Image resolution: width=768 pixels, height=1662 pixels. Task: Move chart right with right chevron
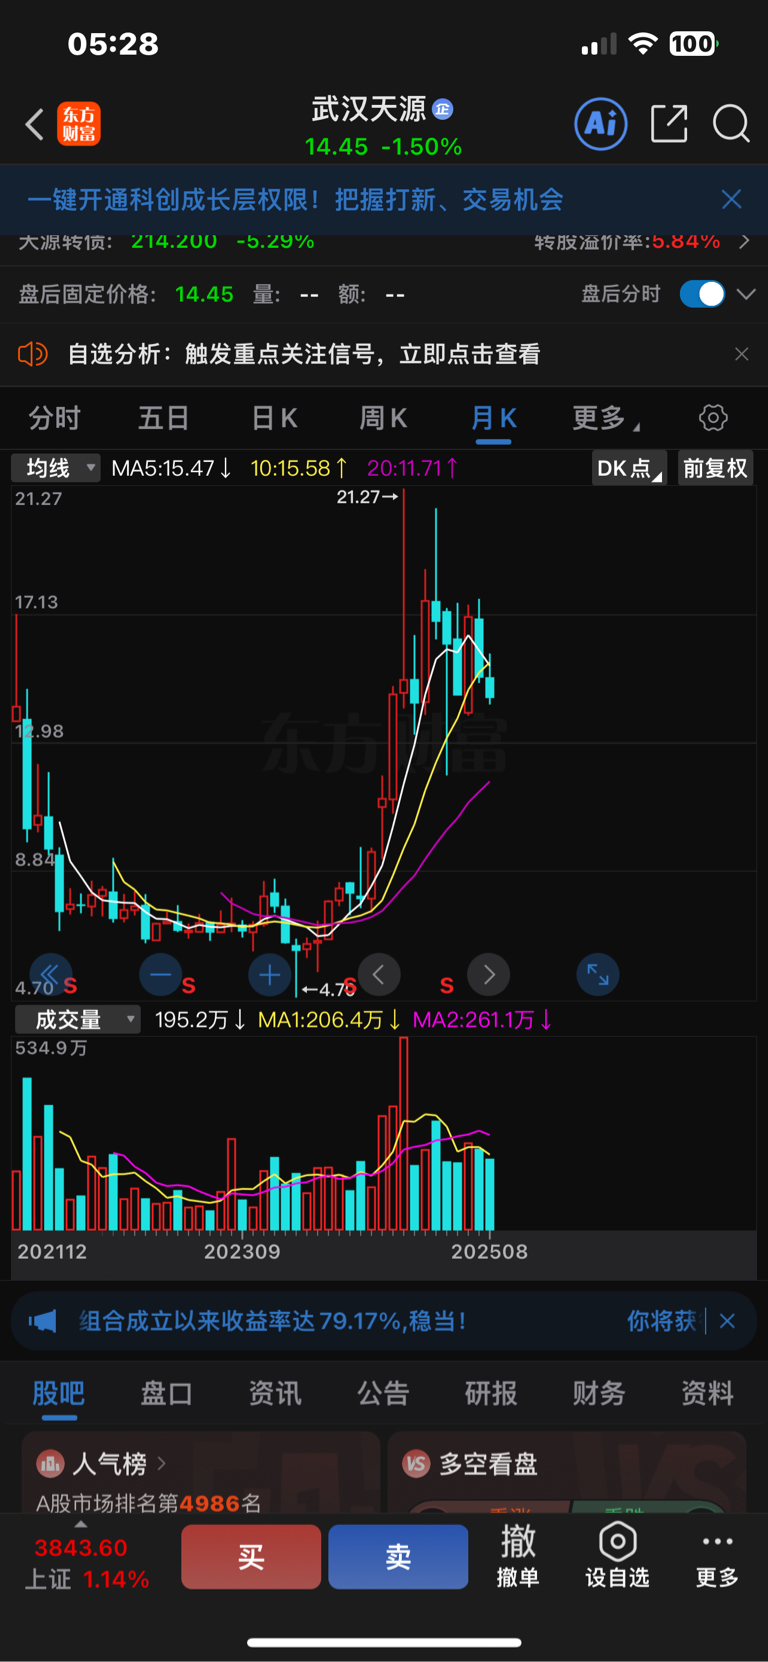[489, 974]
